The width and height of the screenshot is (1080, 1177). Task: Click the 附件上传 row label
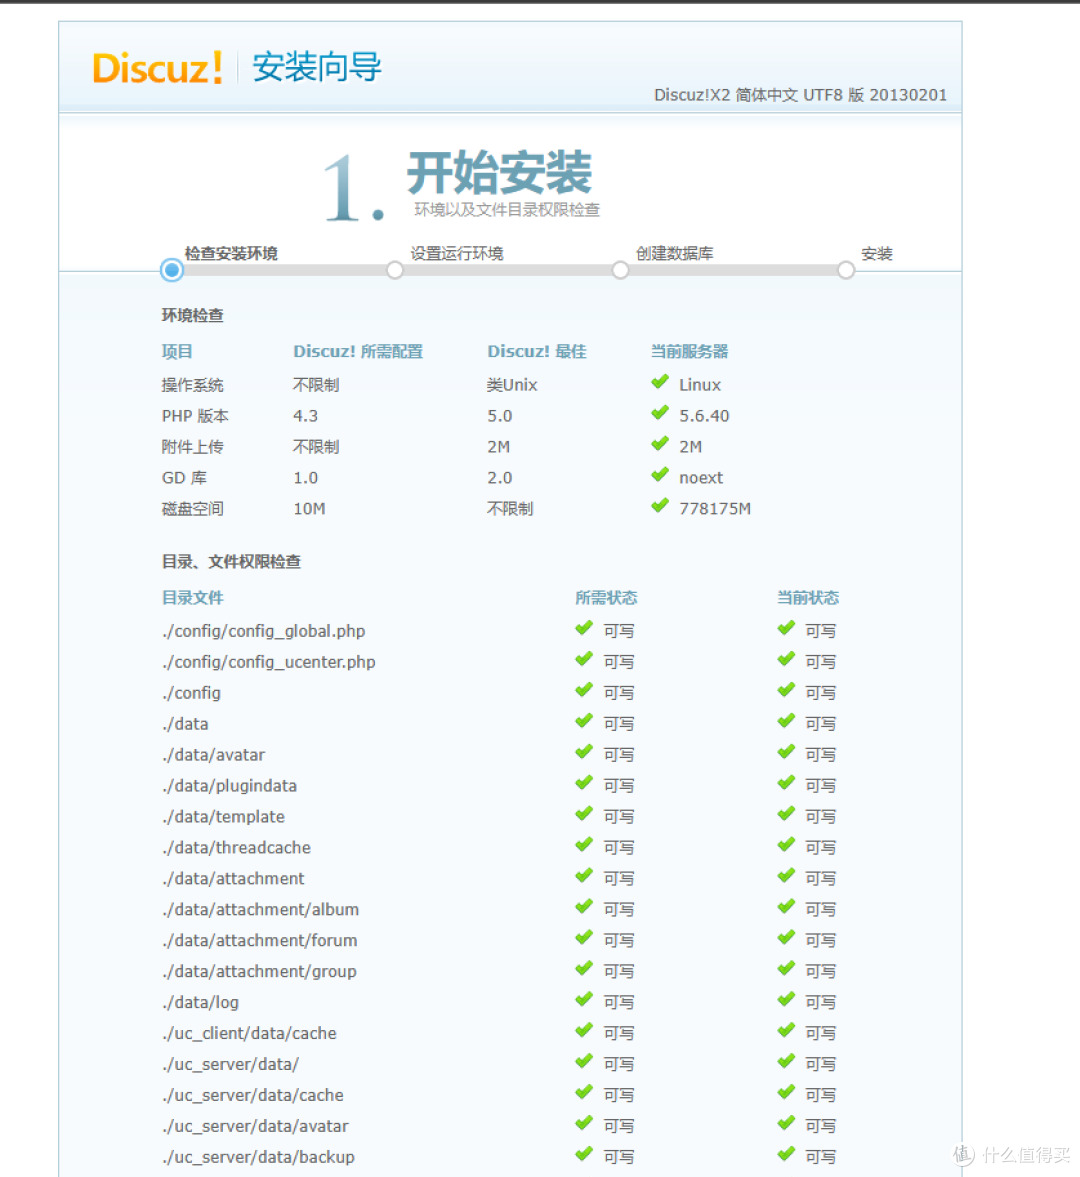click(x=193, y=447)
